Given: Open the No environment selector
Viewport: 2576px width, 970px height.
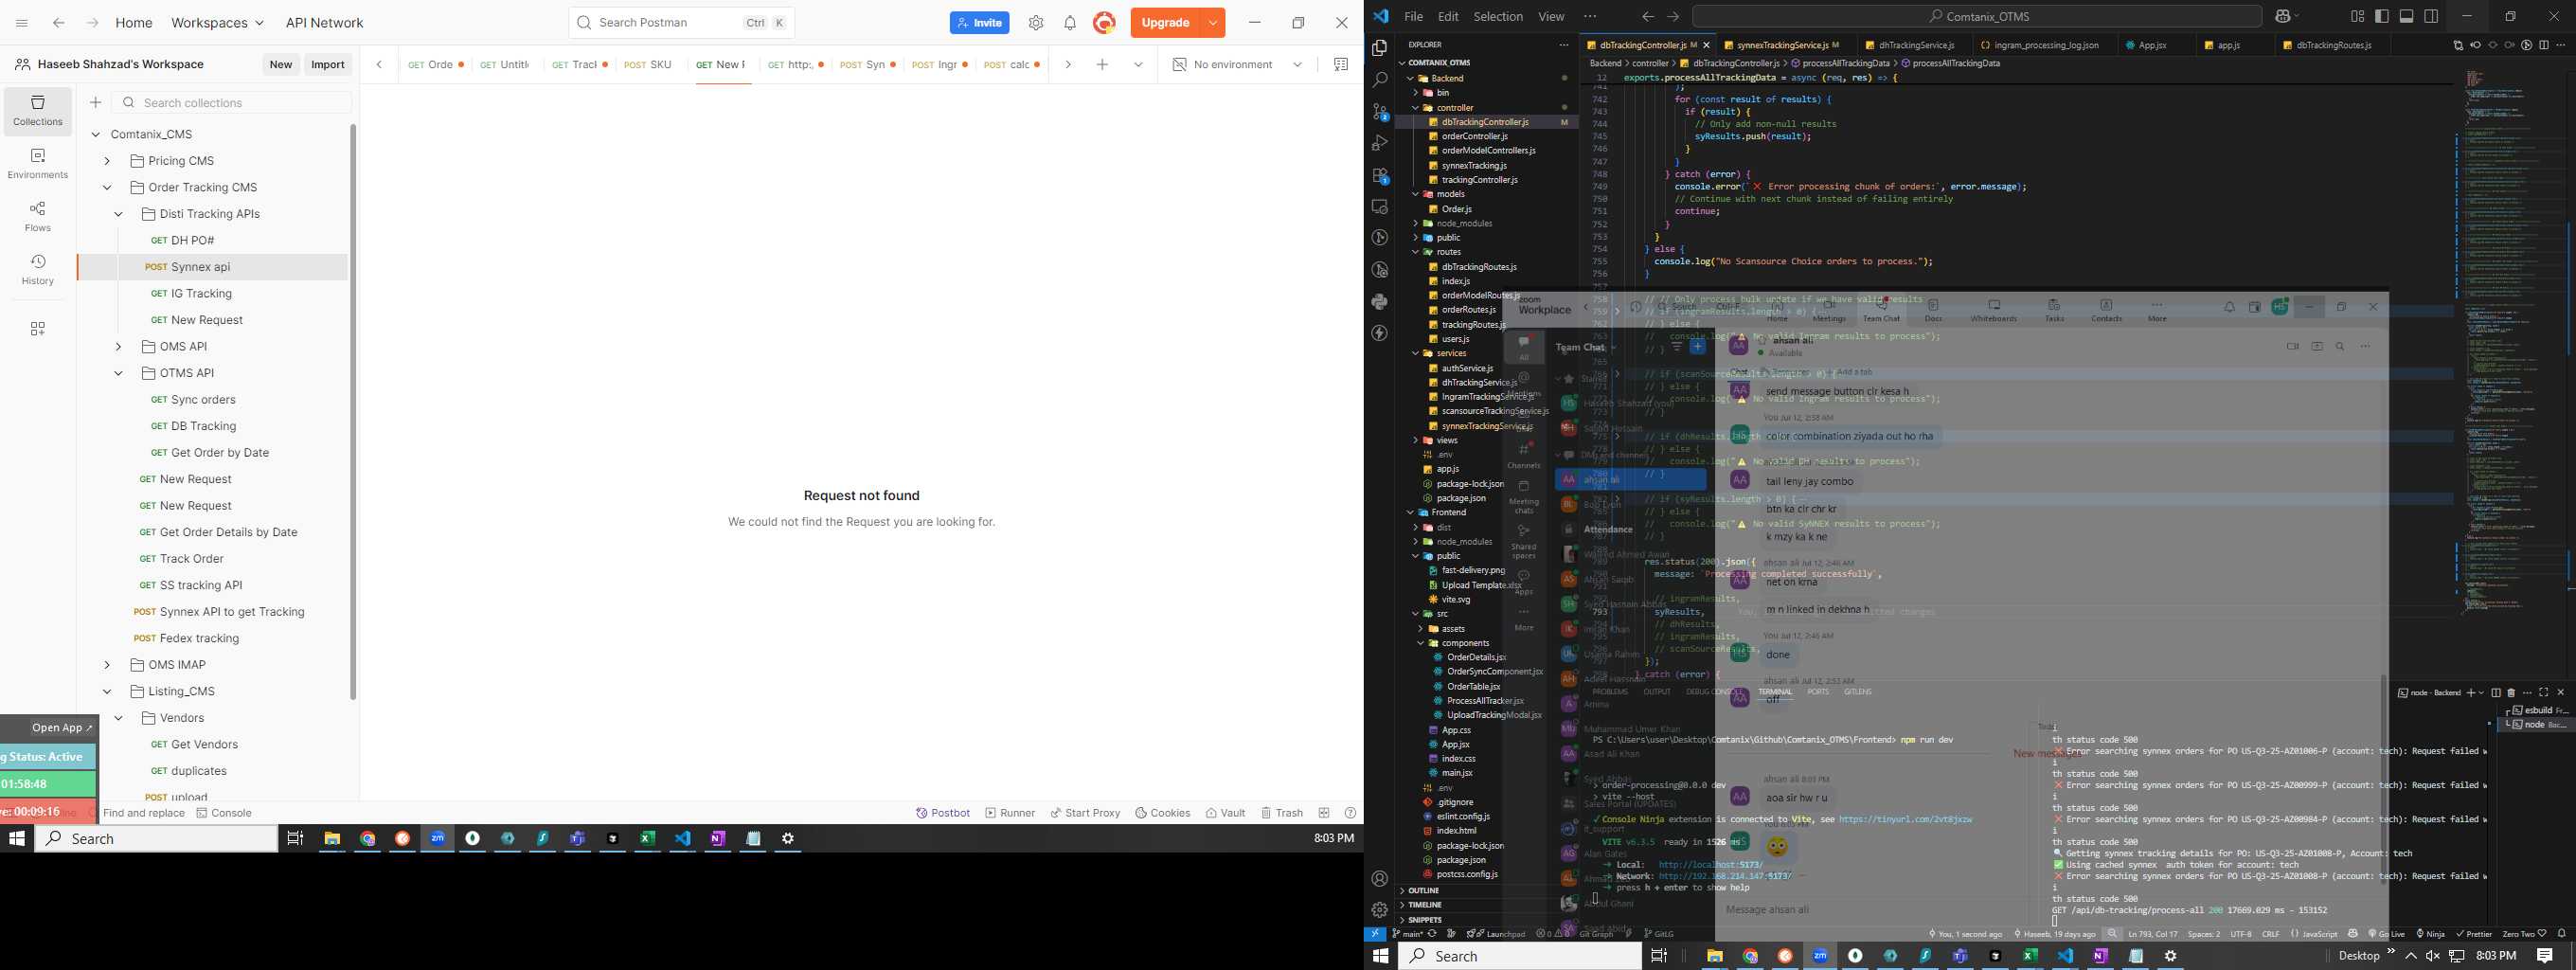Looking at the screenshot, I should point(1236,65).
